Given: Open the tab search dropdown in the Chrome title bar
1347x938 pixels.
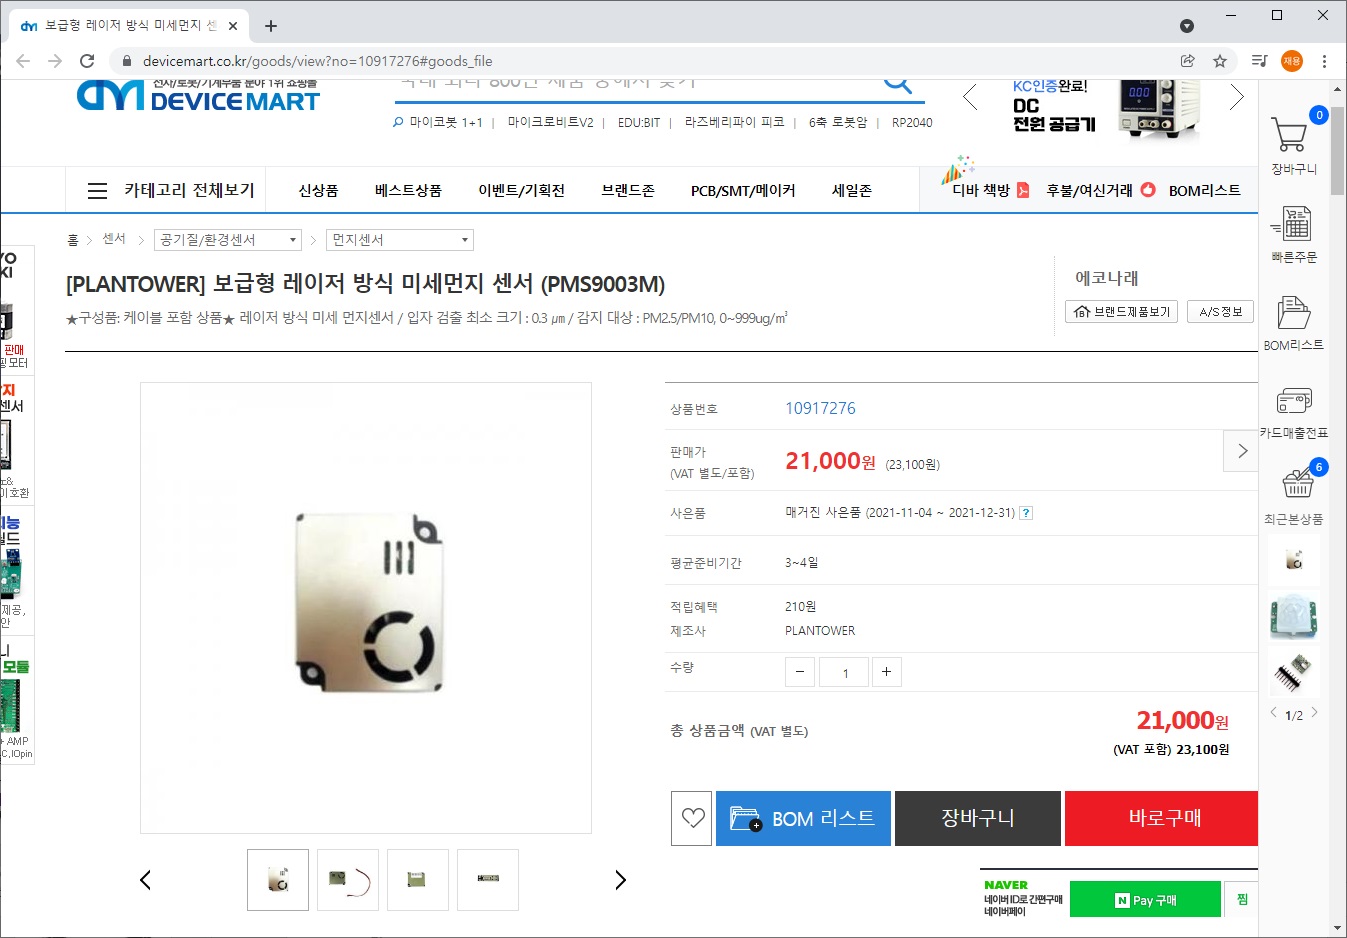Looking at the screenshot, I should (x=1187, y=26).
